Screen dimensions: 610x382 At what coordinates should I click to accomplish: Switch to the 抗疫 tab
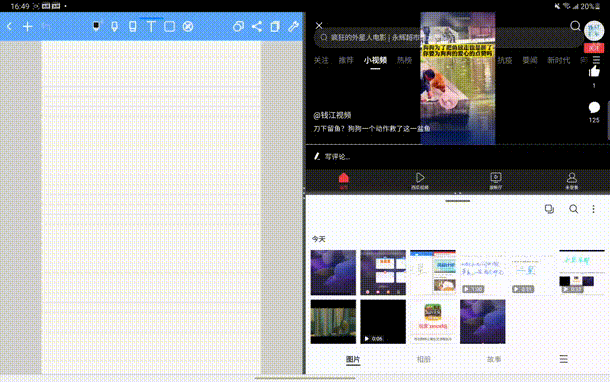505,60
